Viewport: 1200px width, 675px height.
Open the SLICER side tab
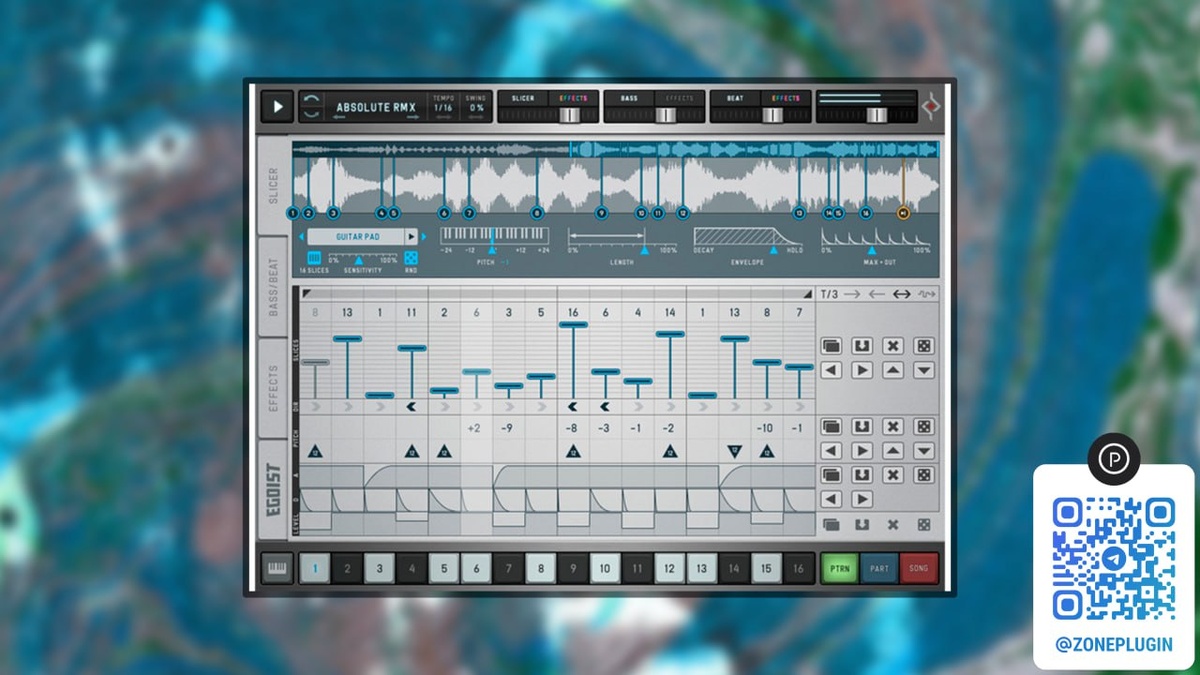[275, 185]
